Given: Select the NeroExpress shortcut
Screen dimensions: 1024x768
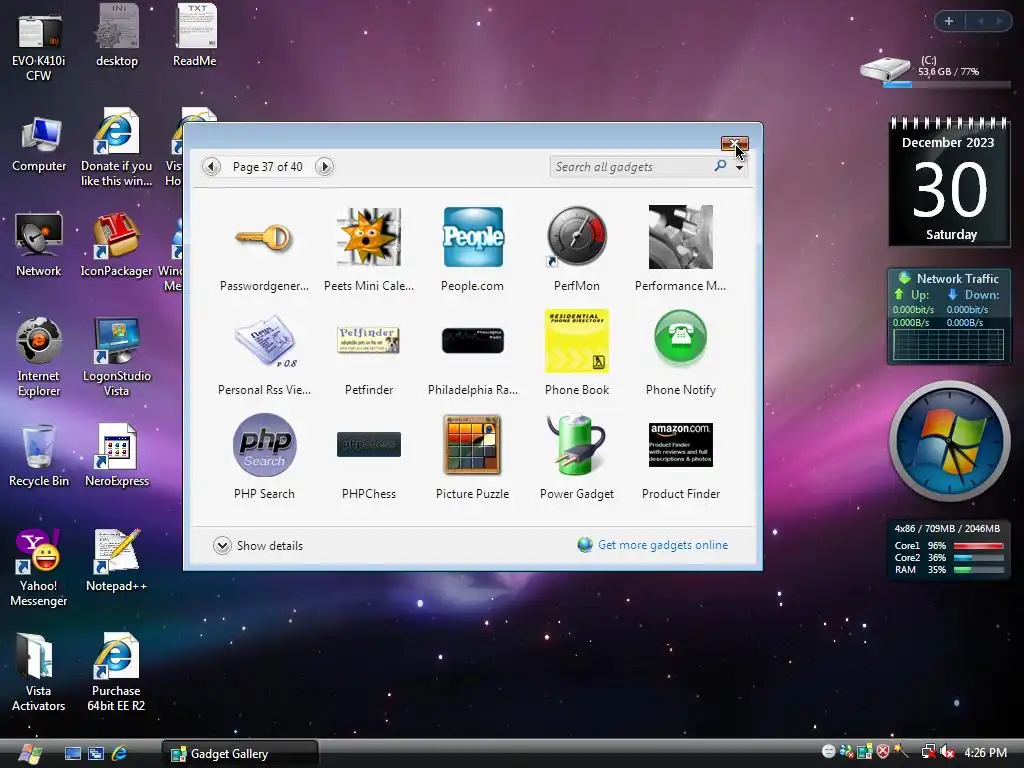Looking at the screenshot, I should tap(116, 456).
